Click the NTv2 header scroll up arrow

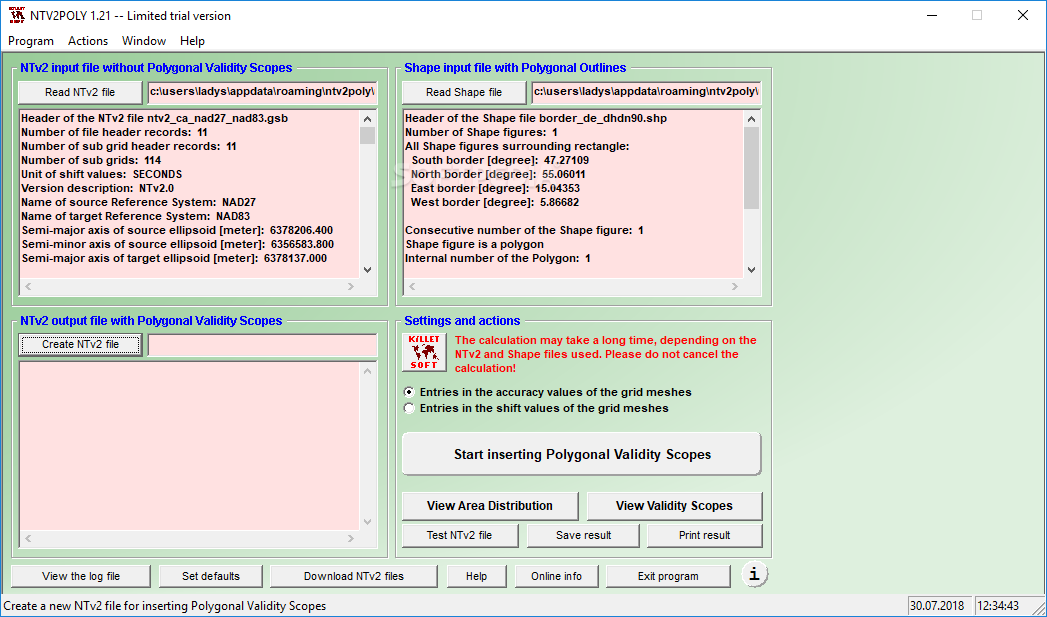[367, 119]
